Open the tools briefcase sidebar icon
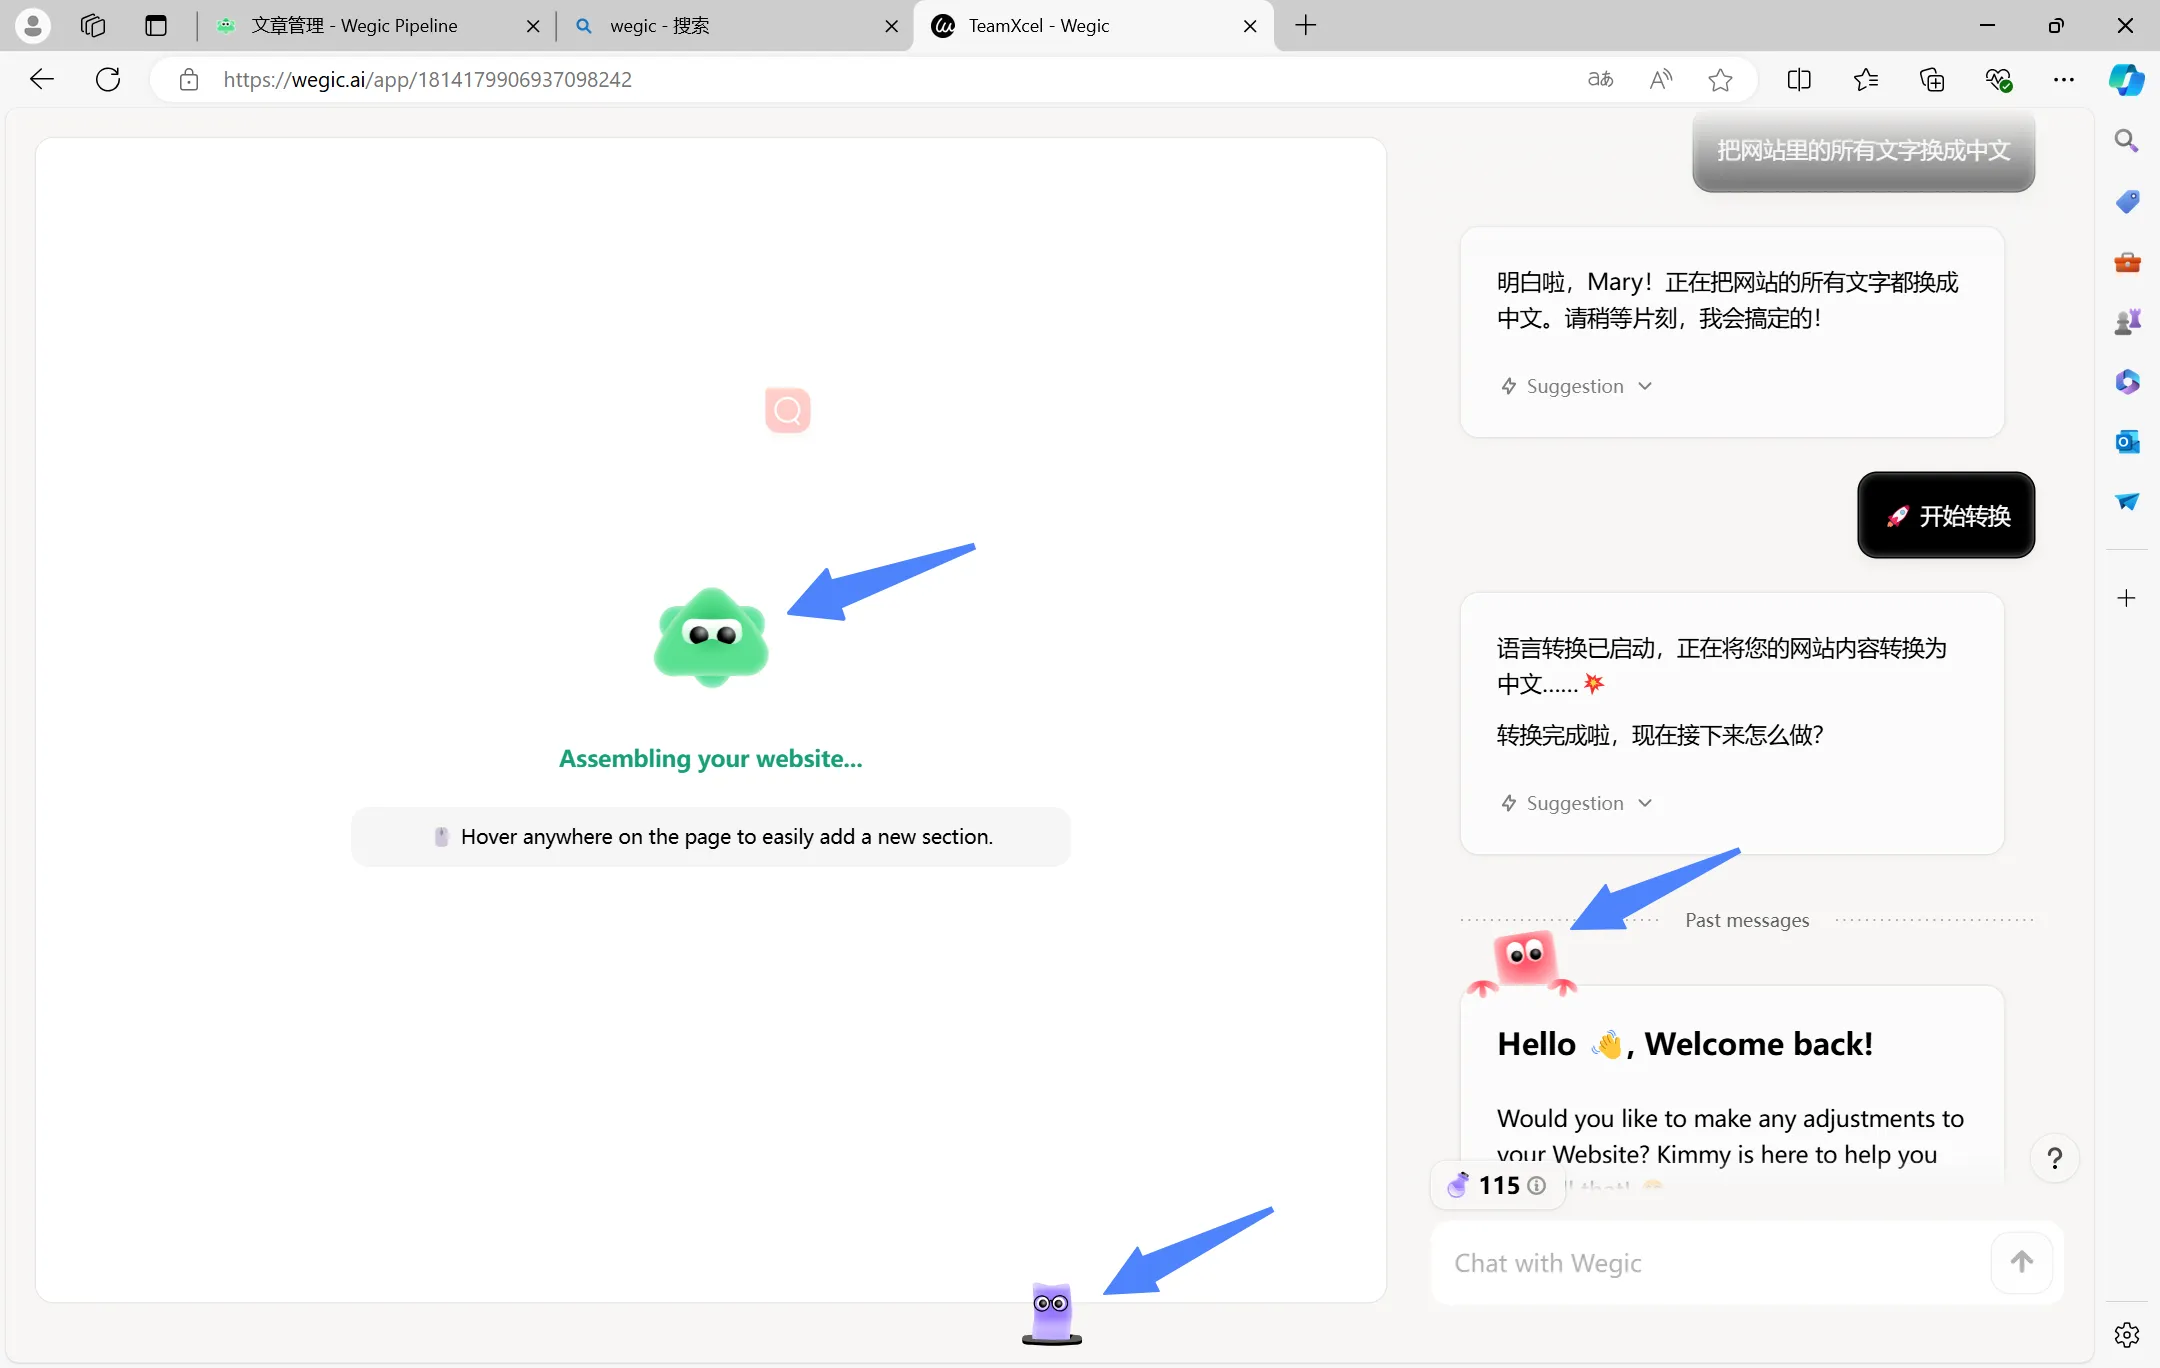 click(x=2127, y=261)
